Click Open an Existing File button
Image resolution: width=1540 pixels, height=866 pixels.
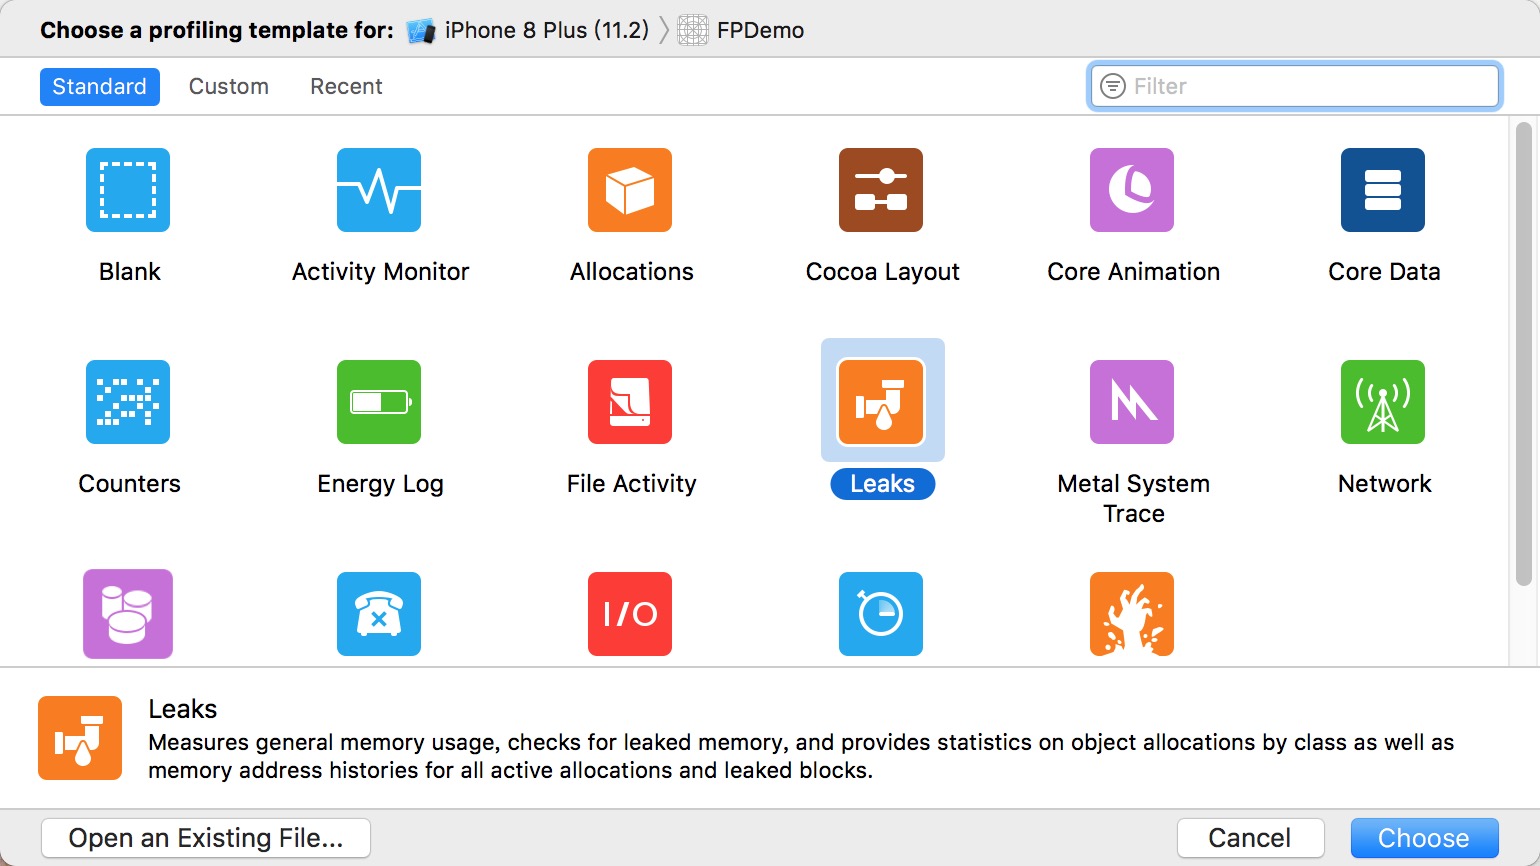click(206, 838)
